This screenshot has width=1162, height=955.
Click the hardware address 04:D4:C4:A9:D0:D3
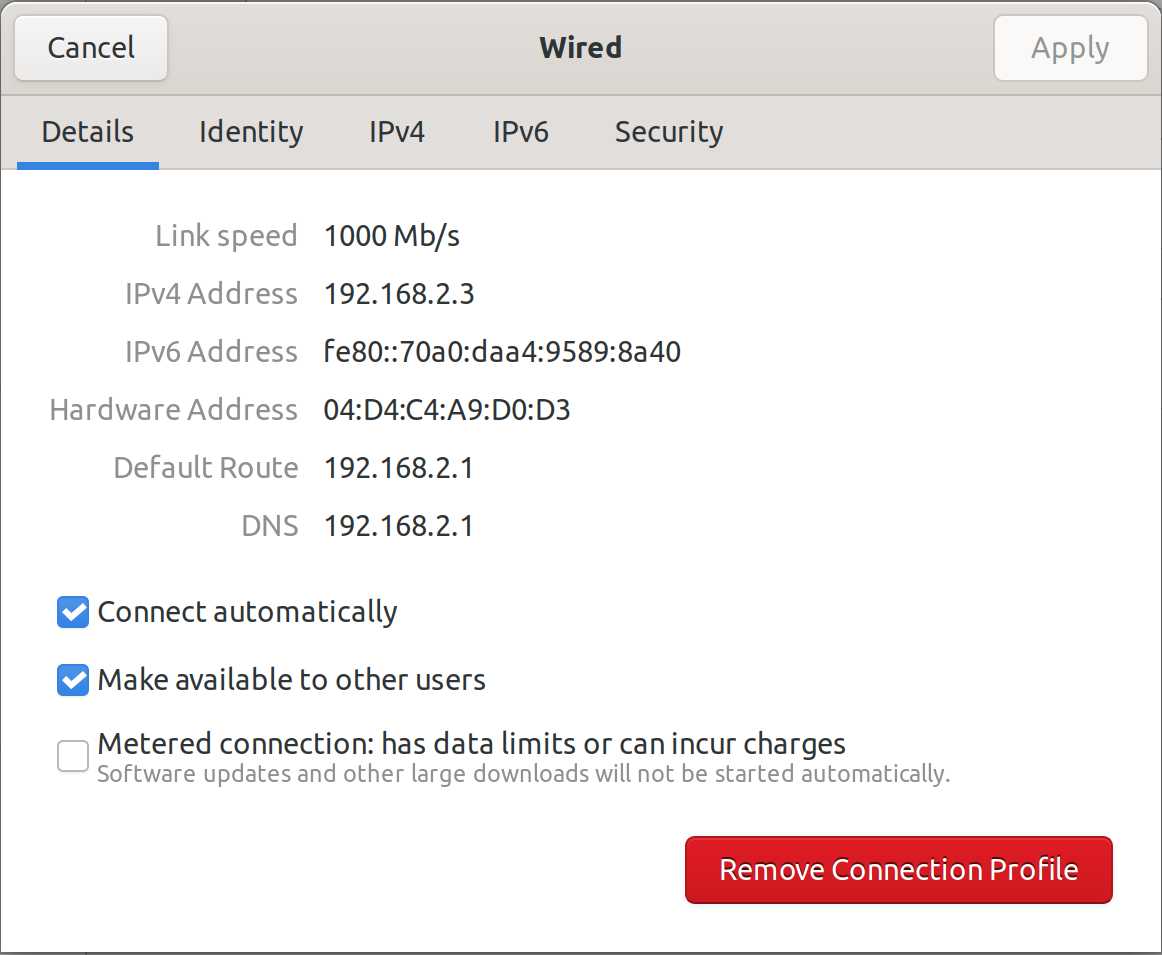coord(447,410)
